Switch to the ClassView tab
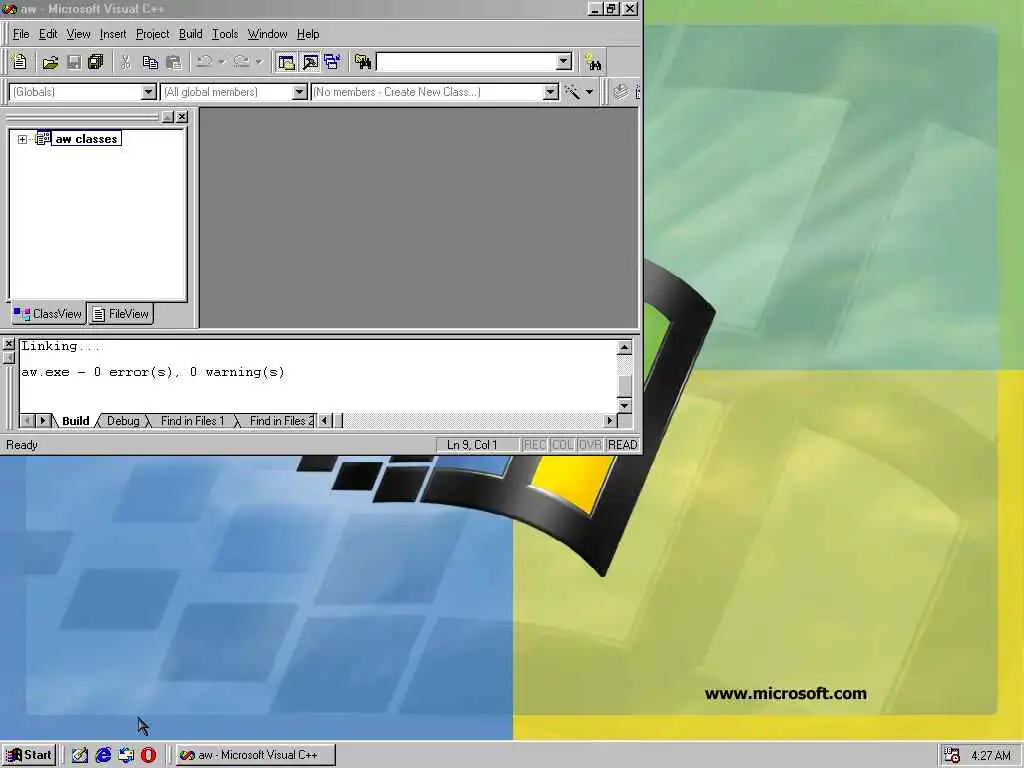This screenshot has height=768, width=1024. point(48,314)
